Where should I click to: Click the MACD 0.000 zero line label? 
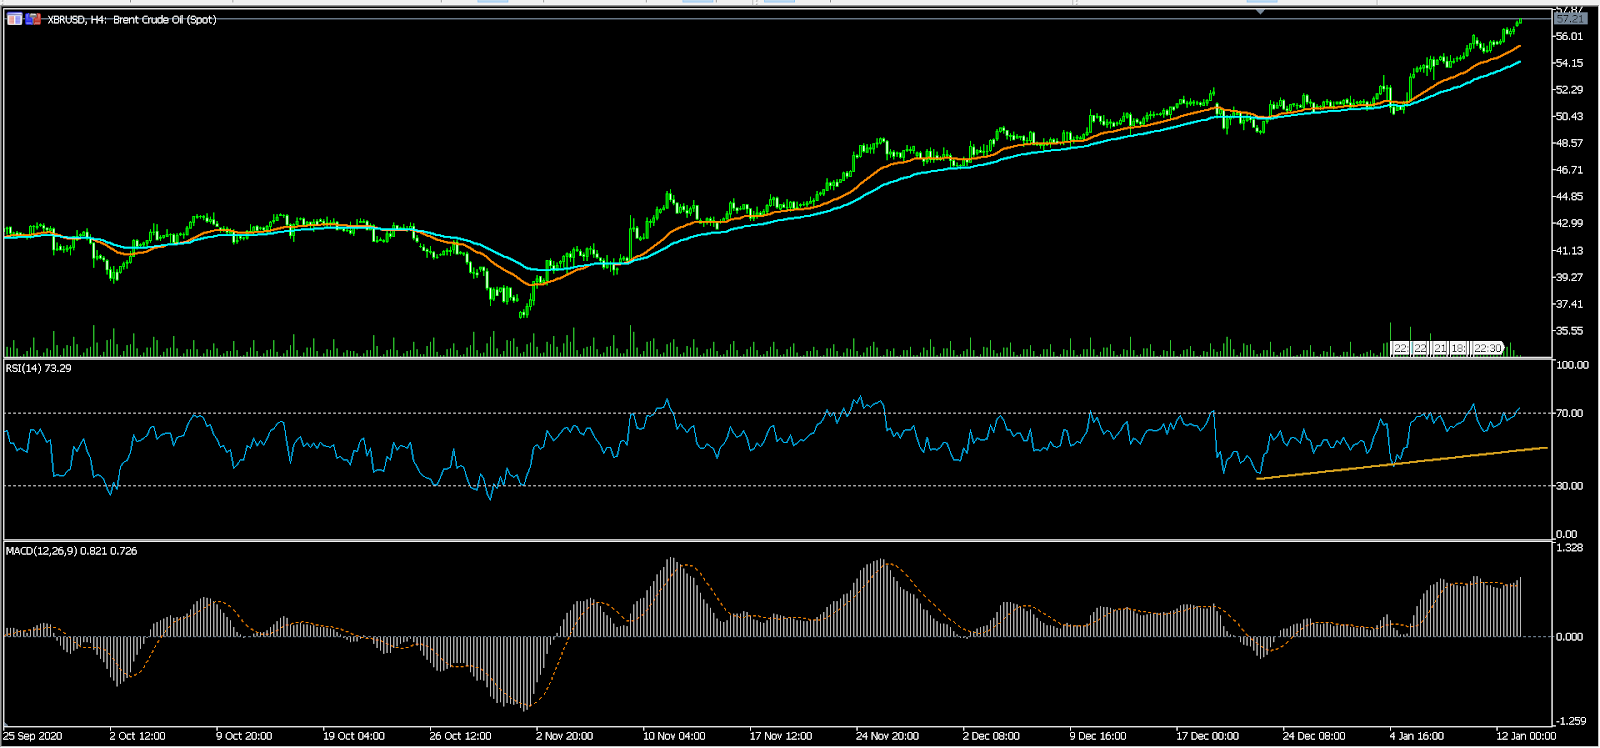tap(1569, 636)
